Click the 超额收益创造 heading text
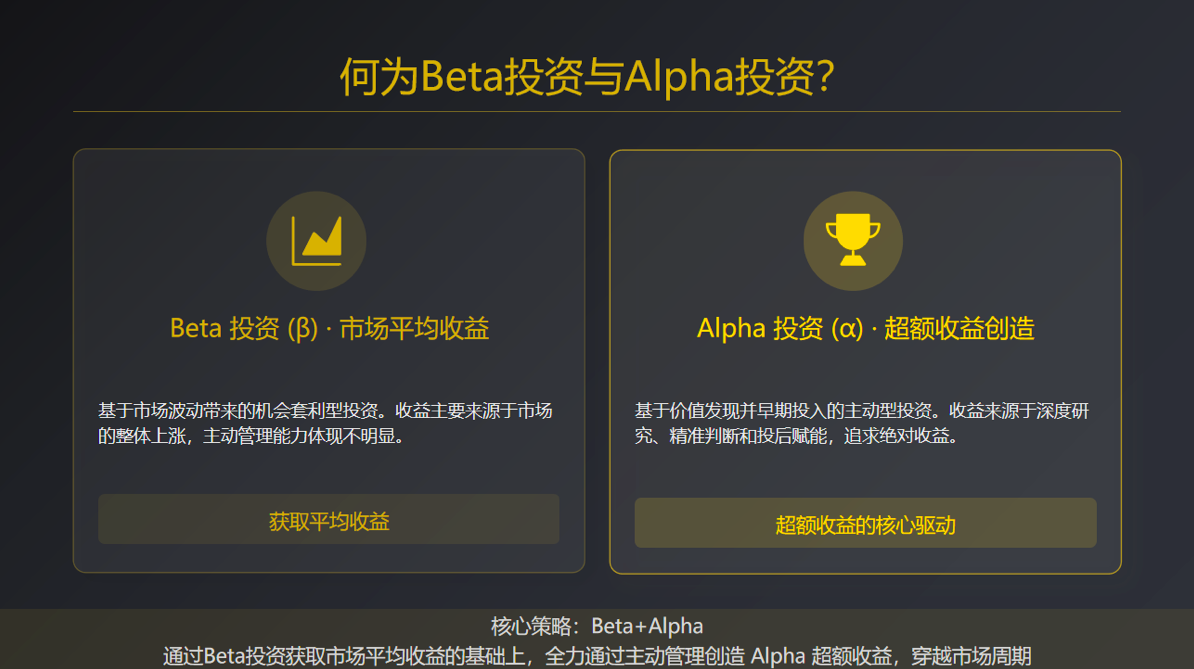 click(x=959, y=329)
